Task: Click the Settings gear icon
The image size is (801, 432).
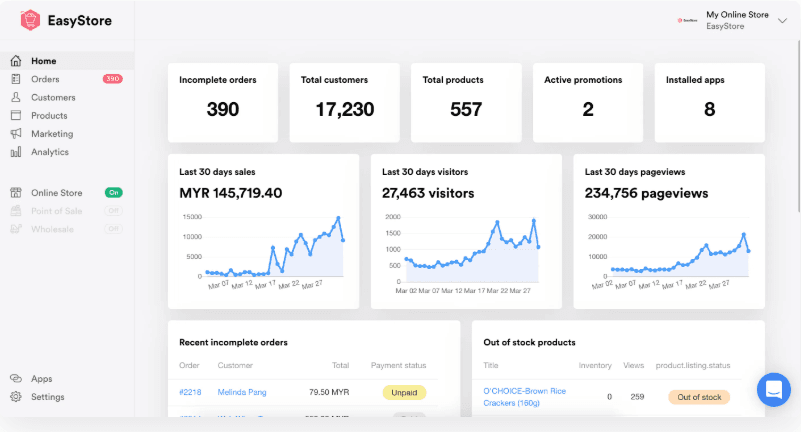Action: click(x=16, y=397)
